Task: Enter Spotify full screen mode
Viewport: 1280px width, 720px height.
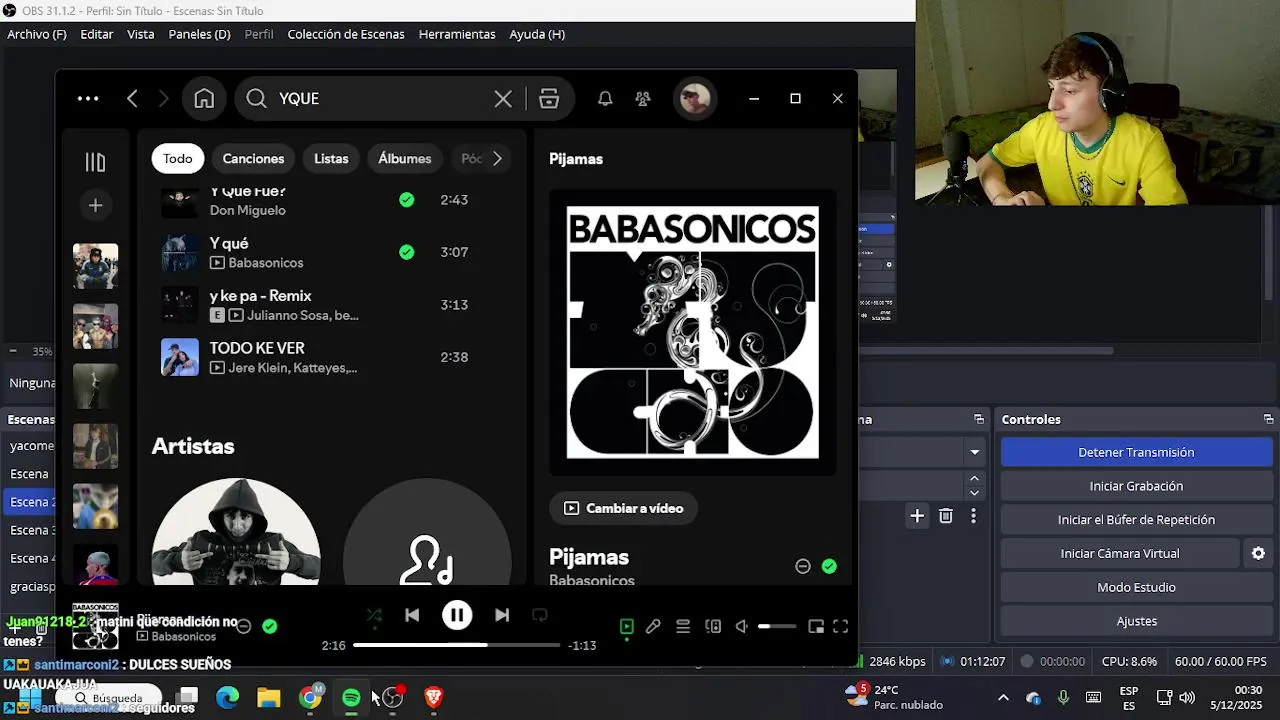Action: [841, 627]
